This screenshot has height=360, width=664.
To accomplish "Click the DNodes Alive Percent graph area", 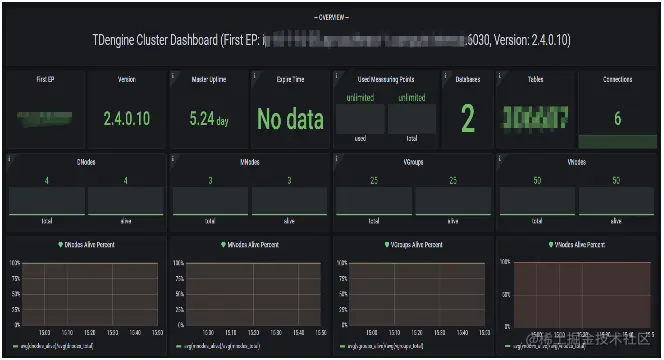I will [90, 294].
